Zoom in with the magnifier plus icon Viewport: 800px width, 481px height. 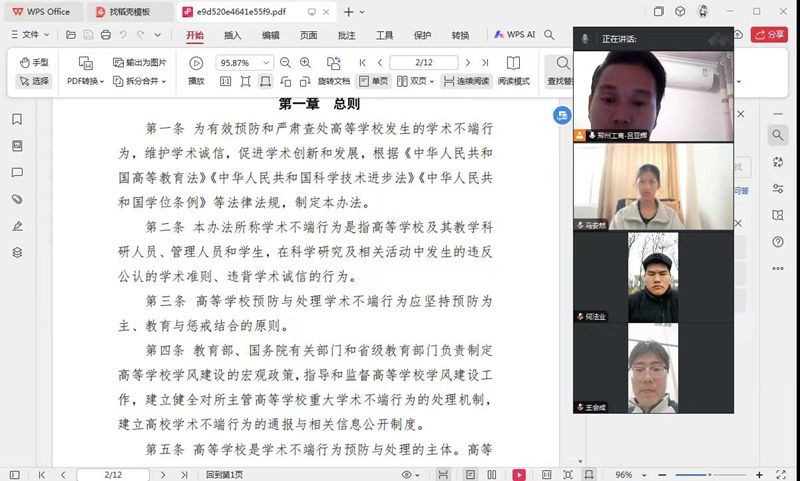click(x=305, y=63)
